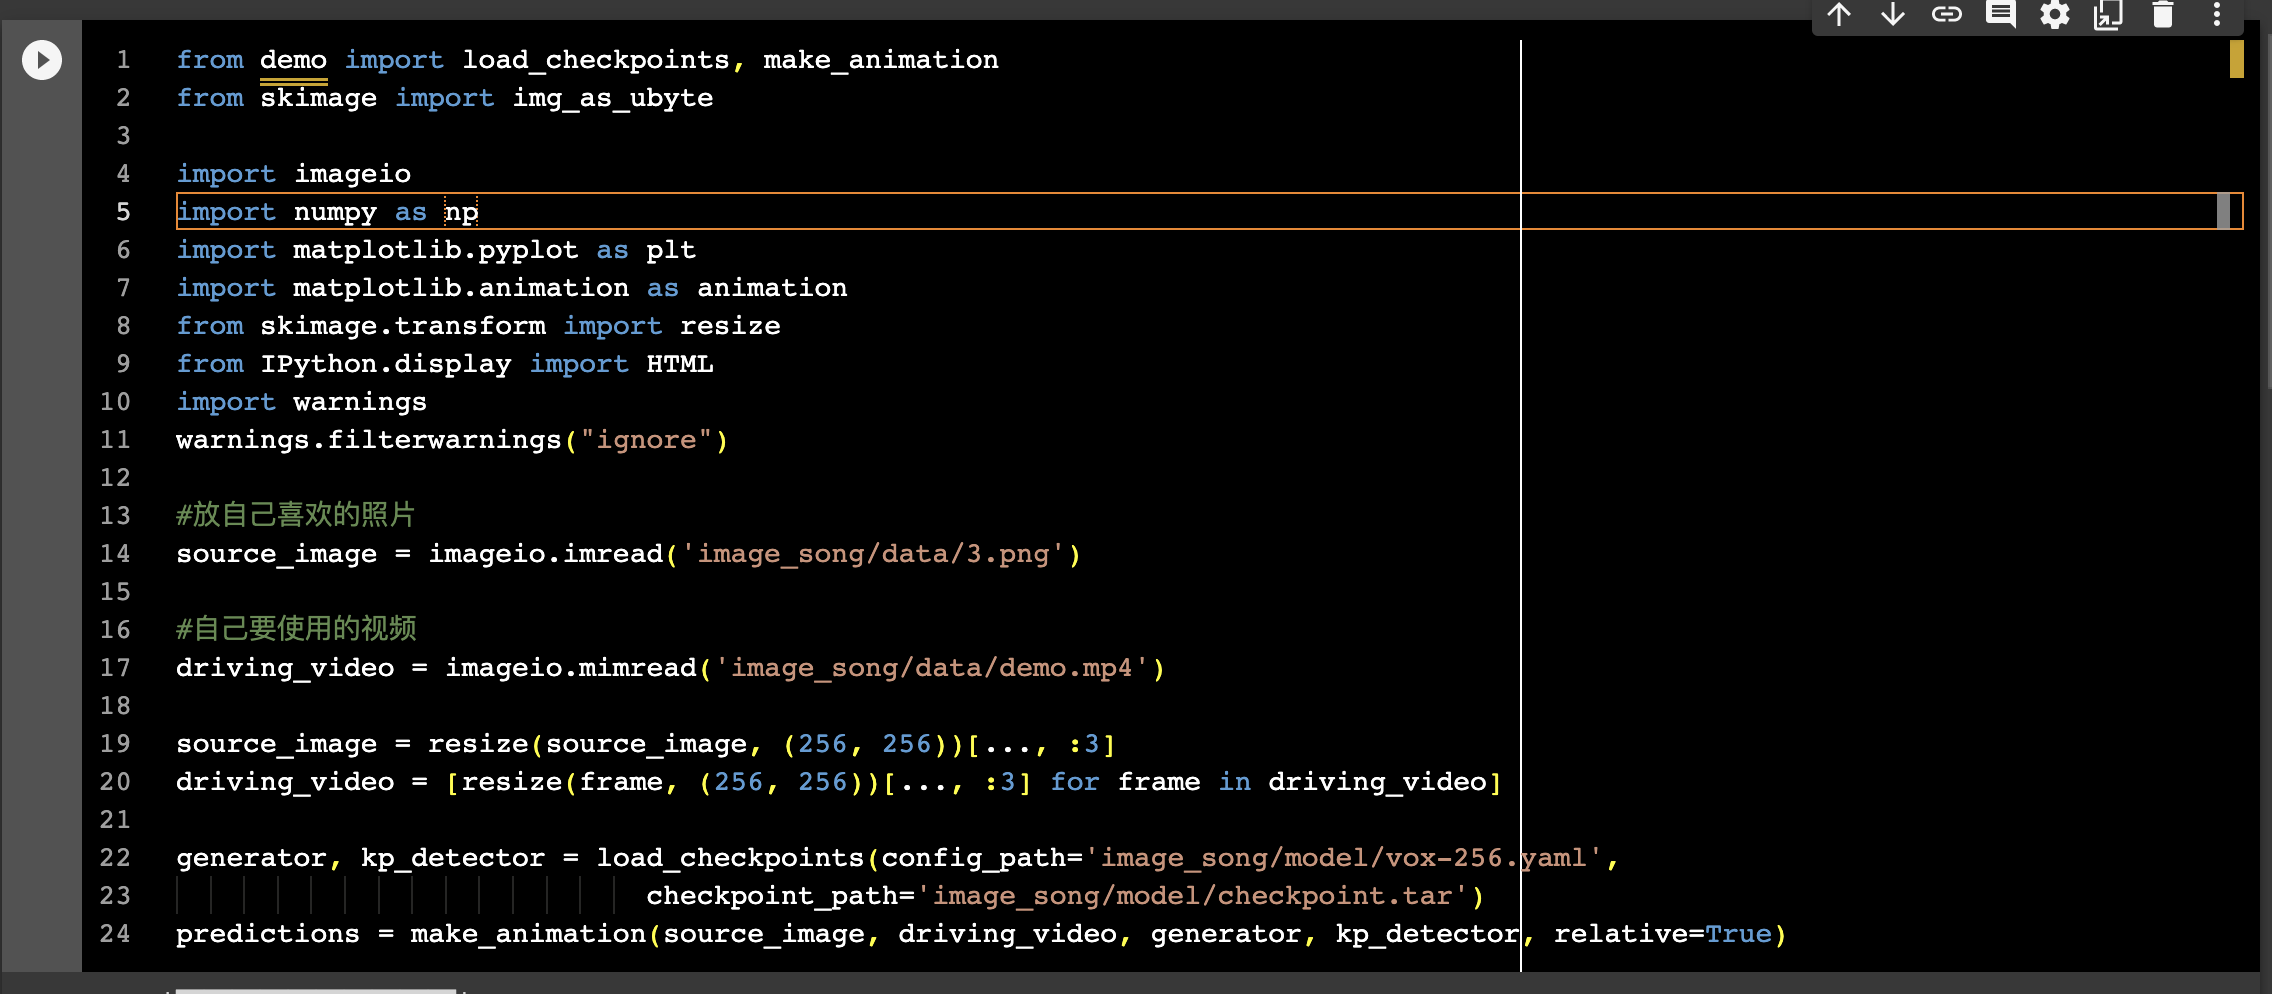Click the comment '#自己要使用的视频'

(296, 629)
